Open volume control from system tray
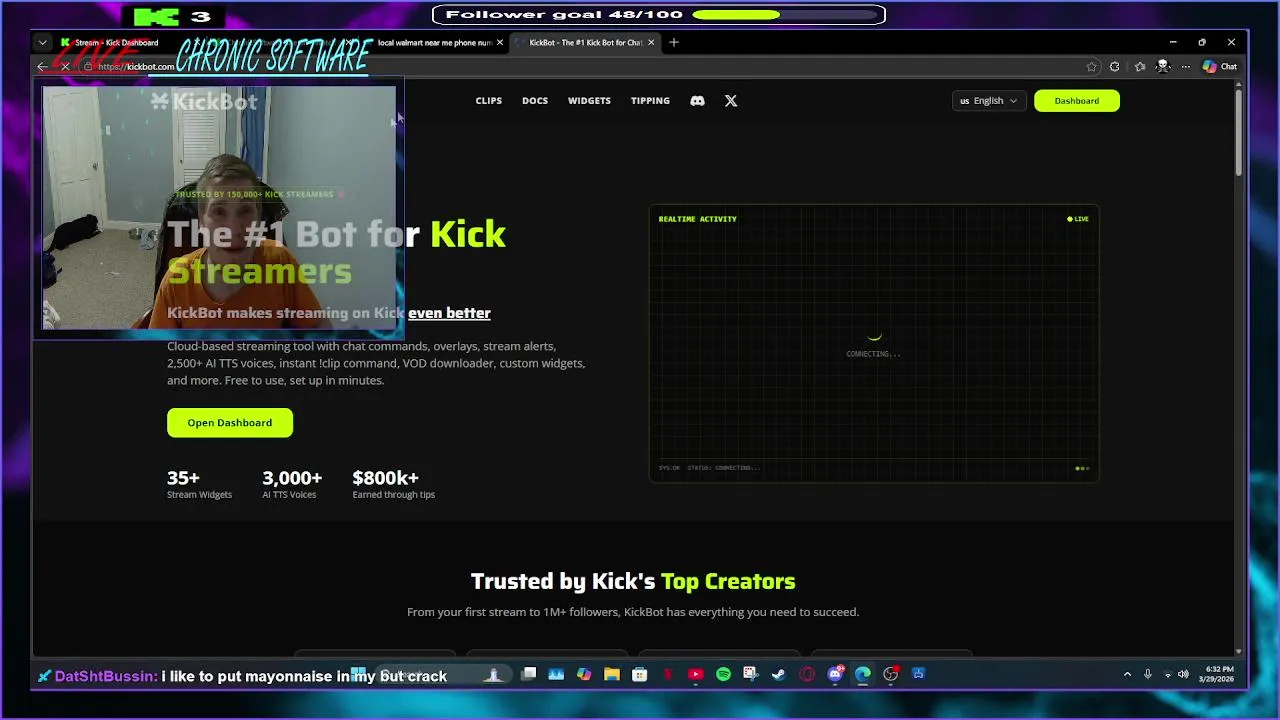1280x720 pixels. pyautogui.click(x=1183, y=675)
